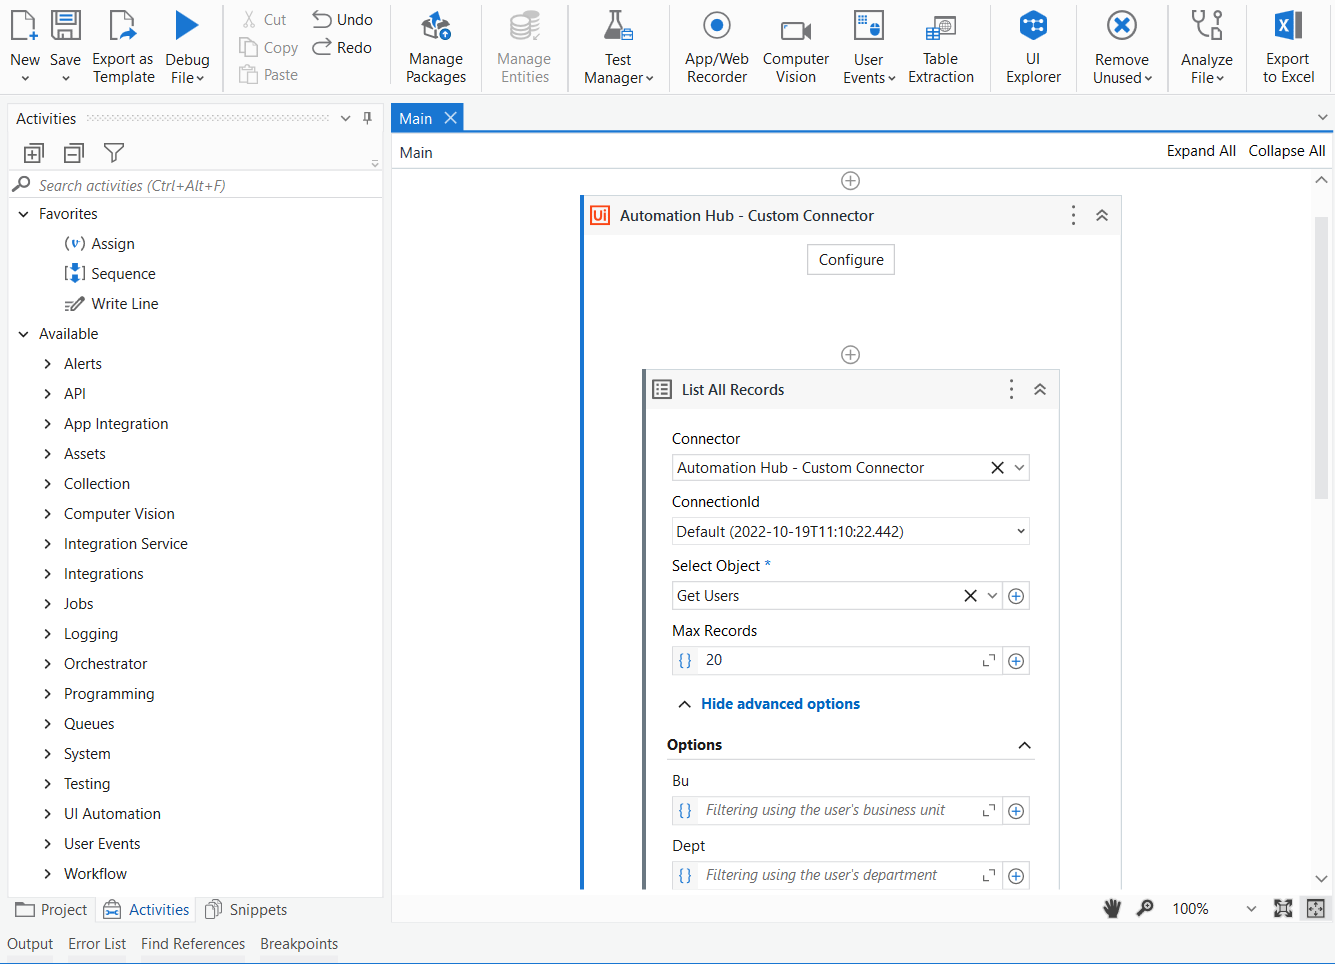Open the activities filter funnel
Viewport: 1335px width, 964px height.
pyautogui.click(x=114, y=153)
